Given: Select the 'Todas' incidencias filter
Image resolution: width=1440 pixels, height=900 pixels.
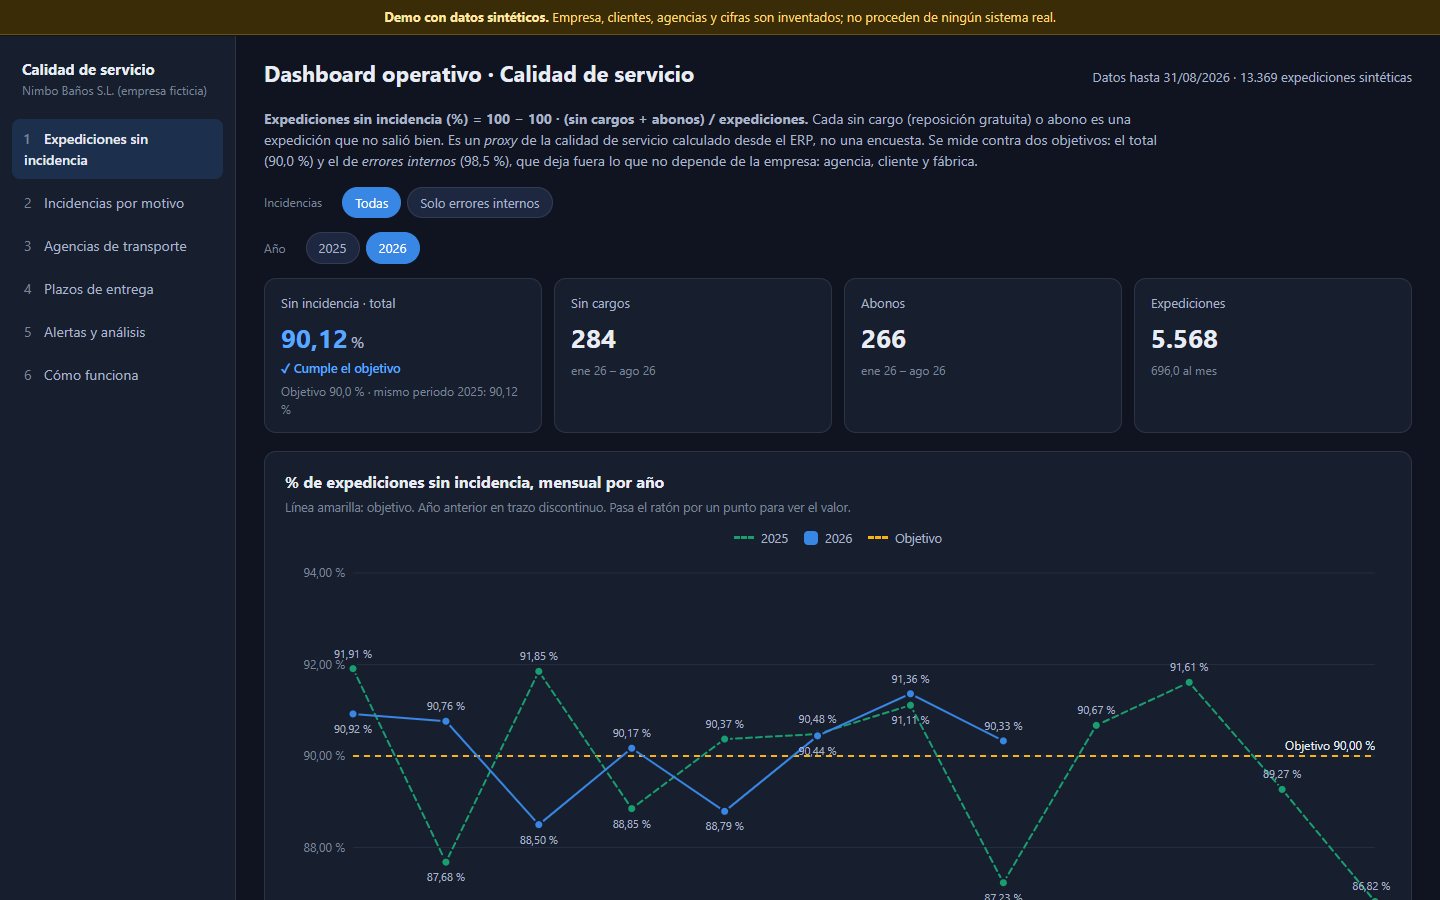Looking at the screenshot, I should [371, 203].
